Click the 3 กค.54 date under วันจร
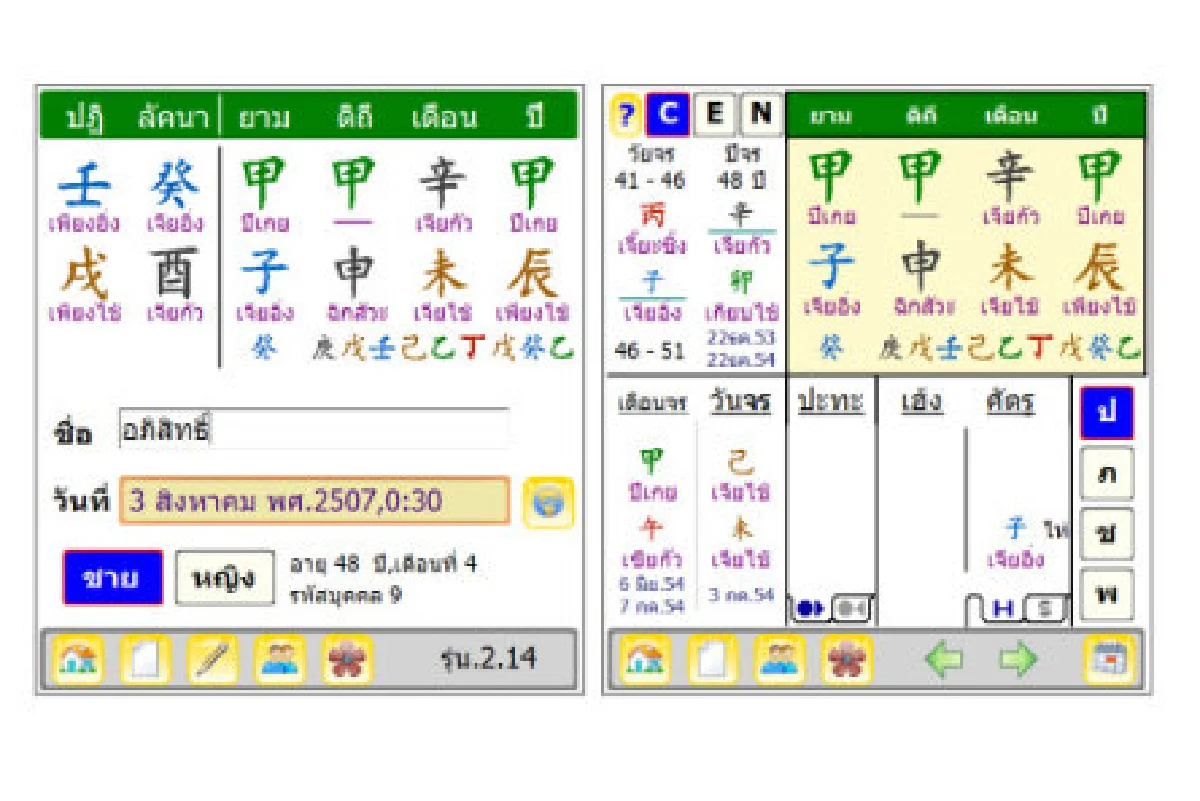 tap(742, 595)
